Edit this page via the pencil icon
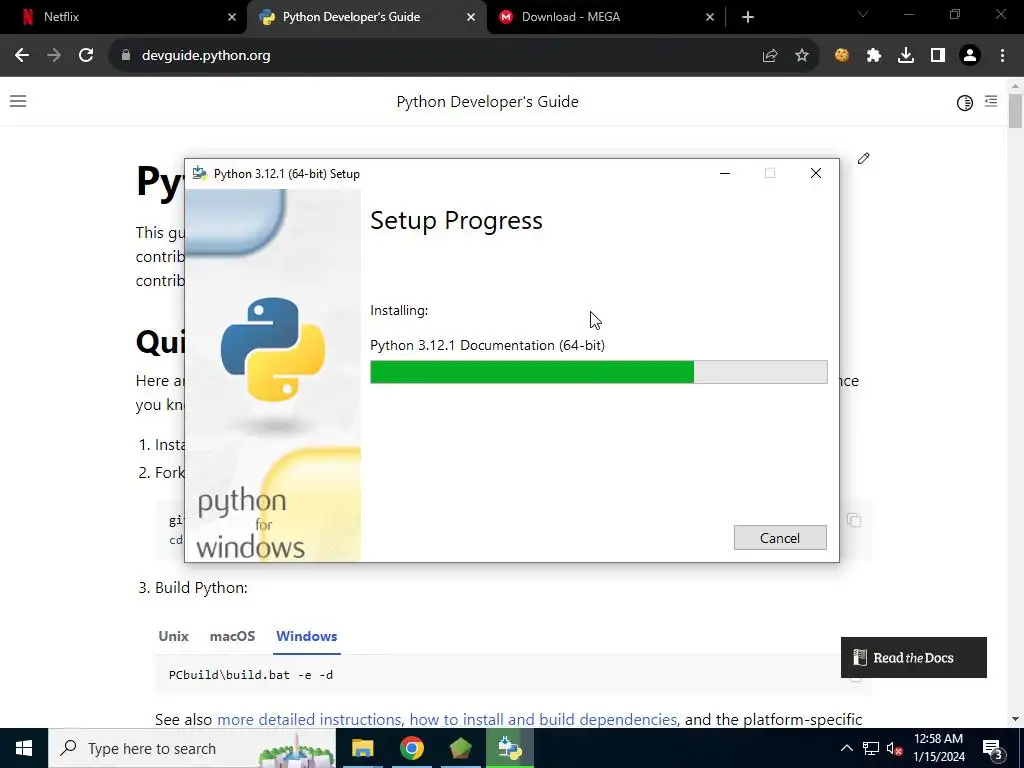Viewport: 1024px width, 768px height. pyautogui.click(x=863, y=159)
